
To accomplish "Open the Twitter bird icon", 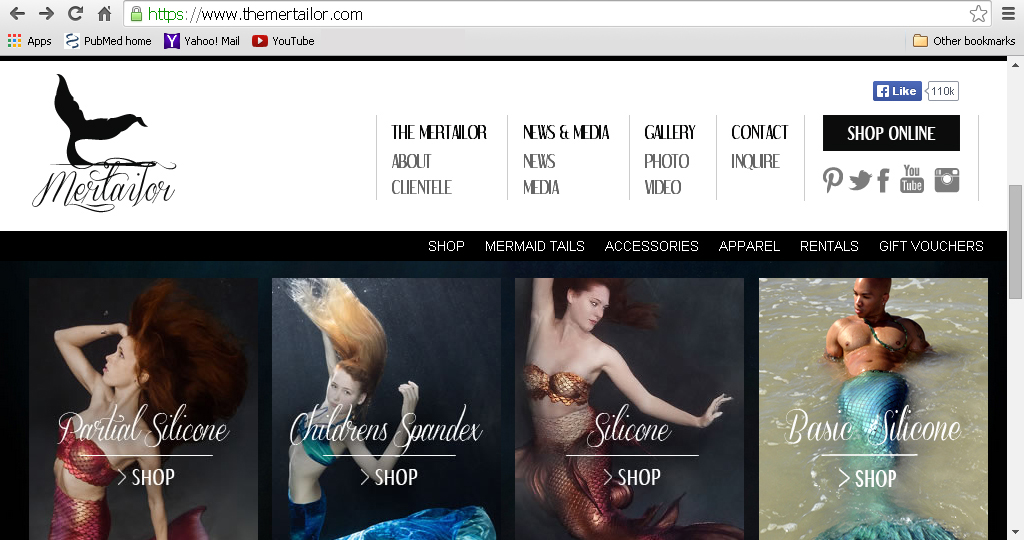I will (x=860, y=180).
